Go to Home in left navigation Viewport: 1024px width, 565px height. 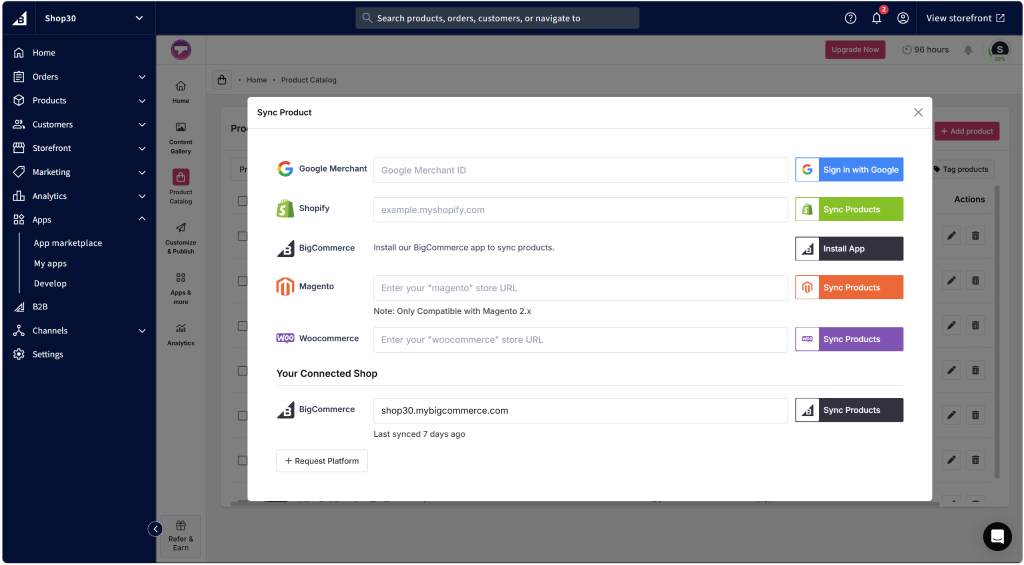tap(44, 53)
